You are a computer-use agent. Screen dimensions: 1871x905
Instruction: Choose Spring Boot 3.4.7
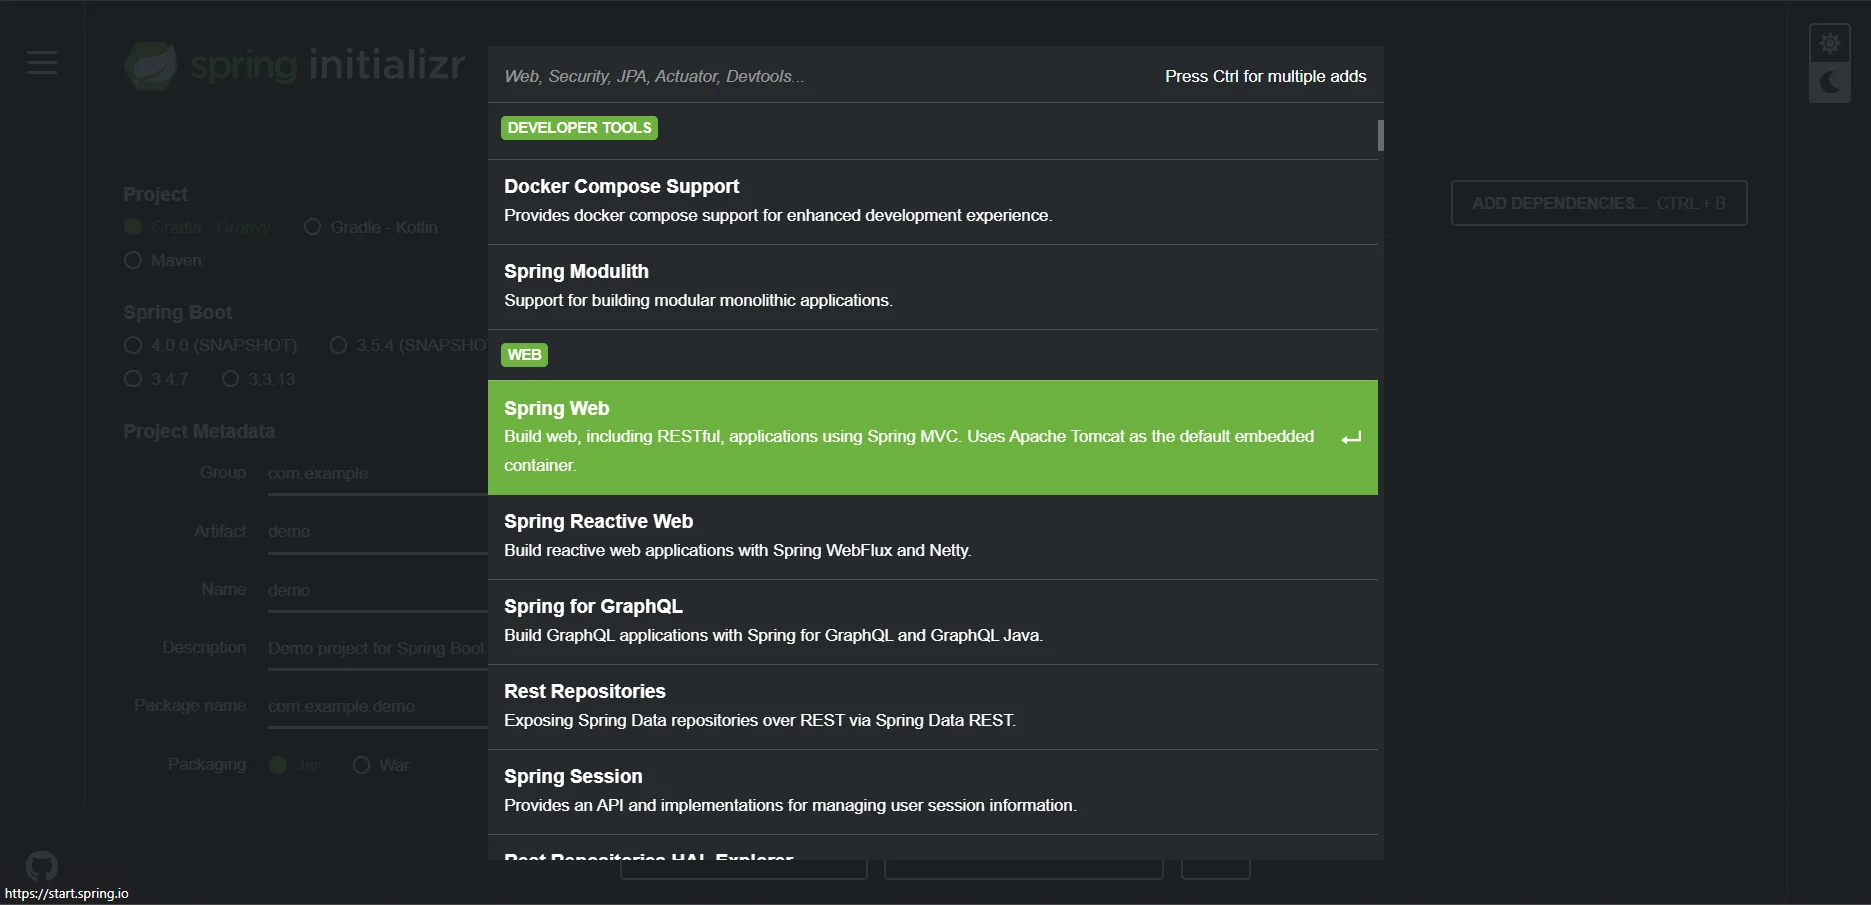pyautogui.click(x=156, y=379)
